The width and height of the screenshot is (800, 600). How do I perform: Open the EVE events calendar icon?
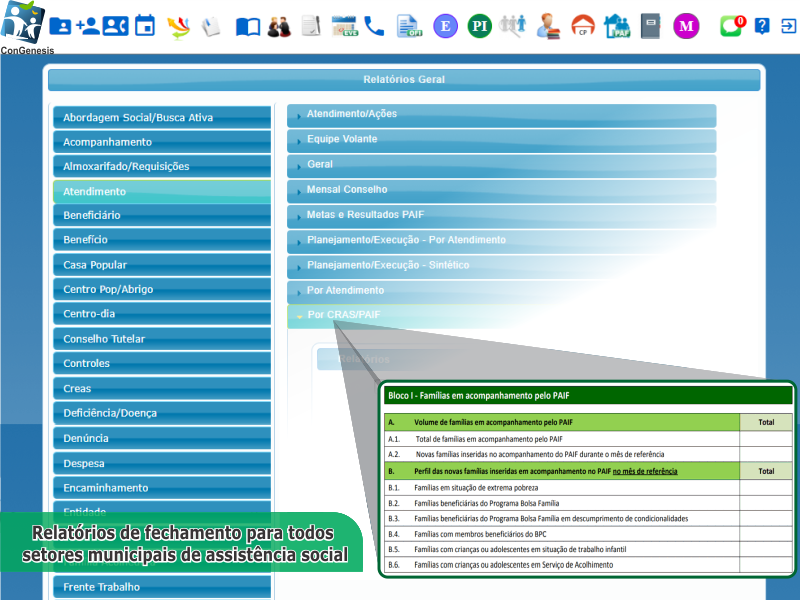click(343, 26)
